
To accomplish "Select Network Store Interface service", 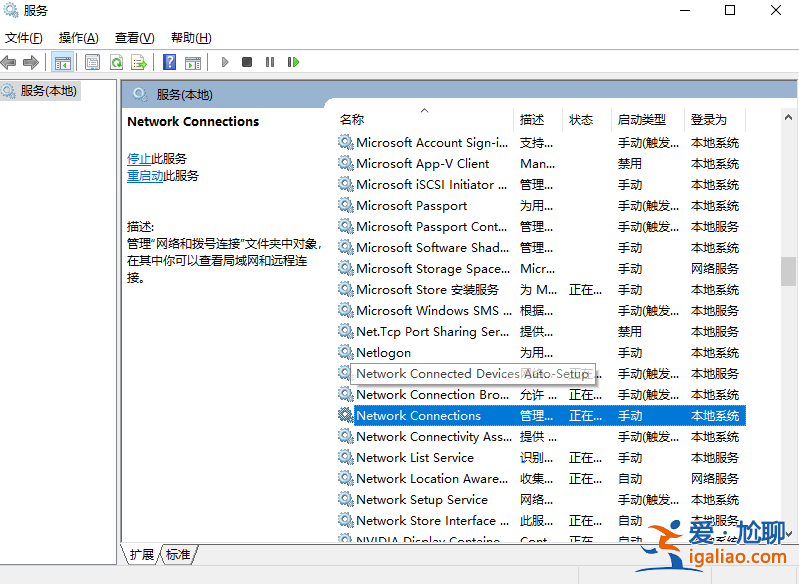I will coord(433,520).
